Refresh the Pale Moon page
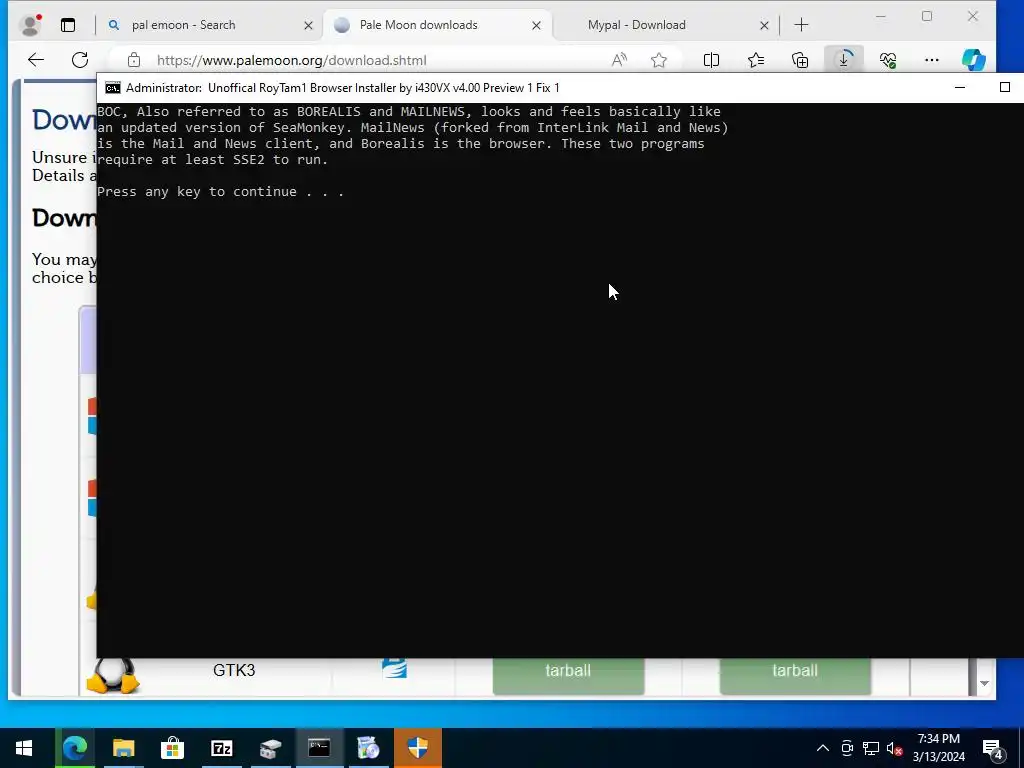Image resolution: width=1024 pixels, height=768 pixels. click(80, 60)
